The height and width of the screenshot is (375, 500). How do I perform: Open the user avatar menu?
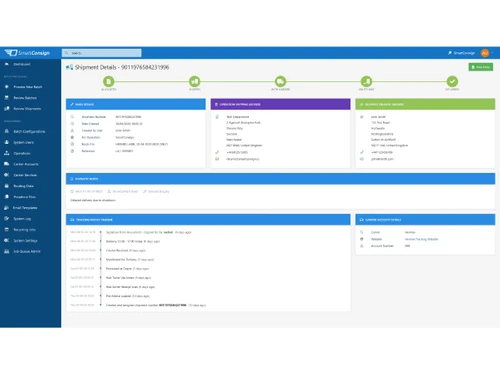[485, 53]
